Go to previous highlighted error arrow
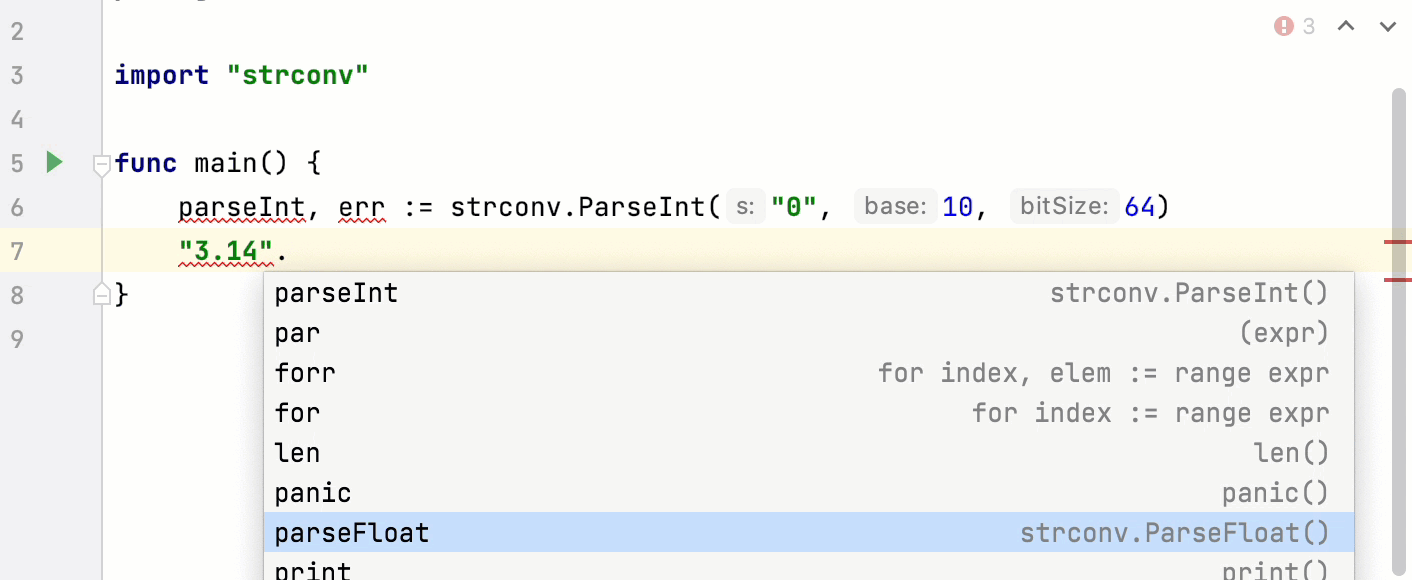The height and width of the screenshot is (580, 1412). click(1346, 27)
